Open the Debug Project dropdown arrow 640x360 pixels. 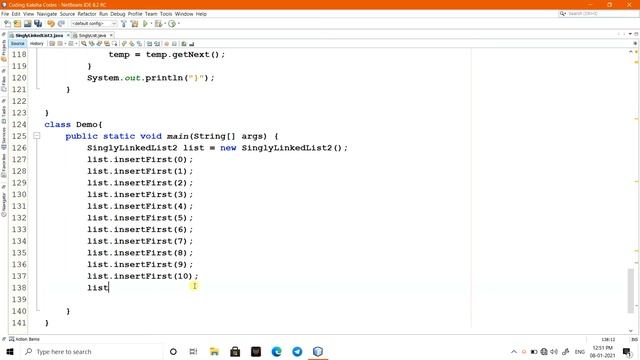coord(165,23)
